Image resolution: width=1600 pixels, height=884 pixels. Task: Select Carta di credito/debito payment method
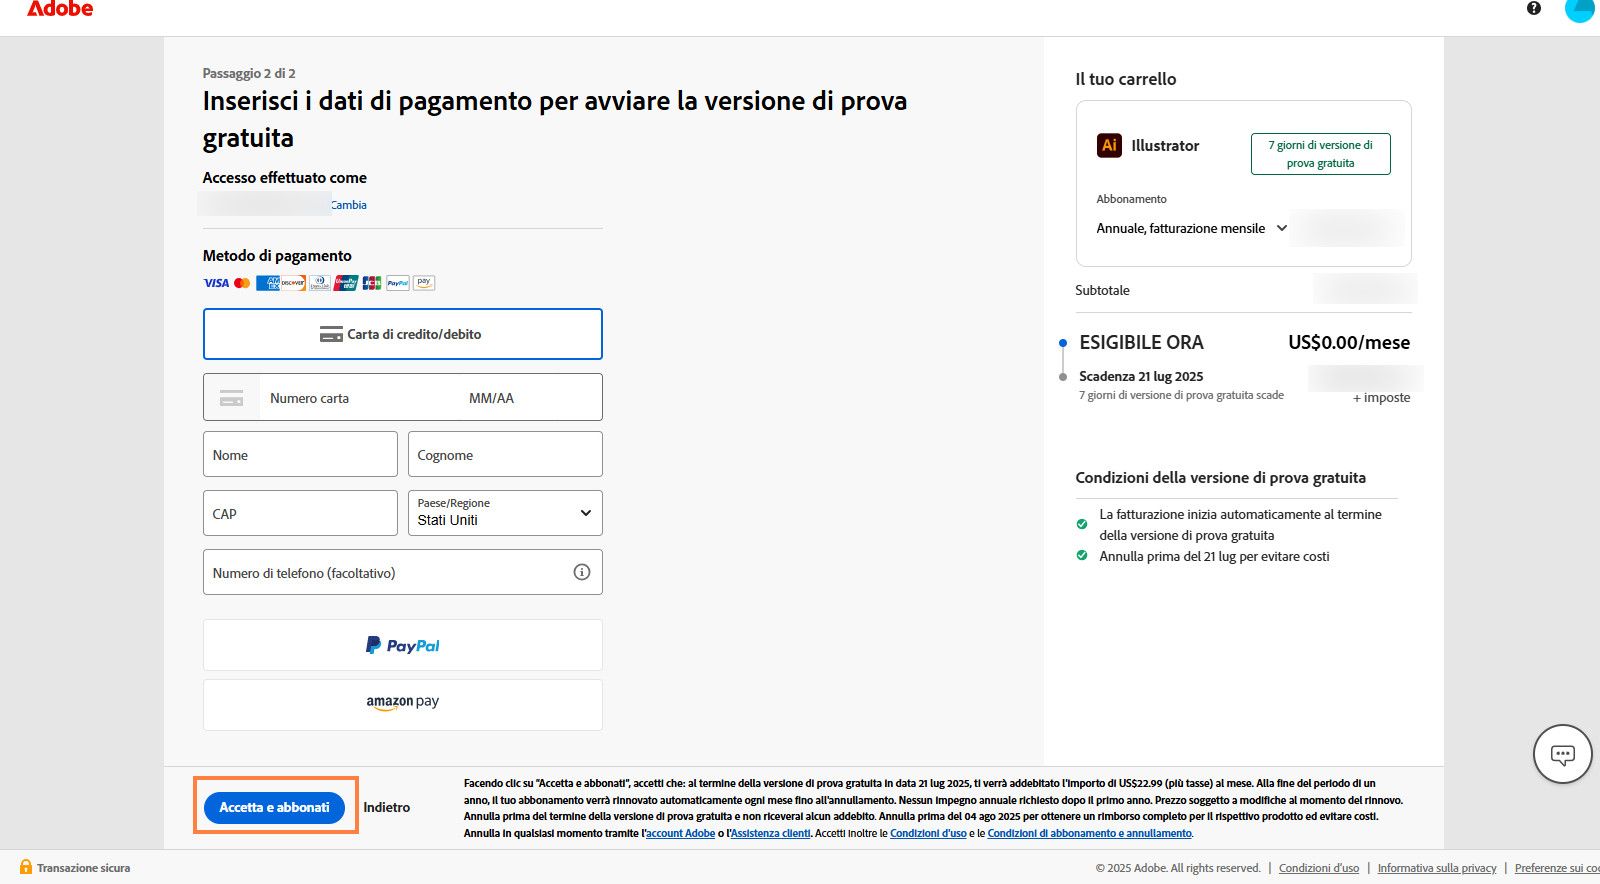point(403,334)
